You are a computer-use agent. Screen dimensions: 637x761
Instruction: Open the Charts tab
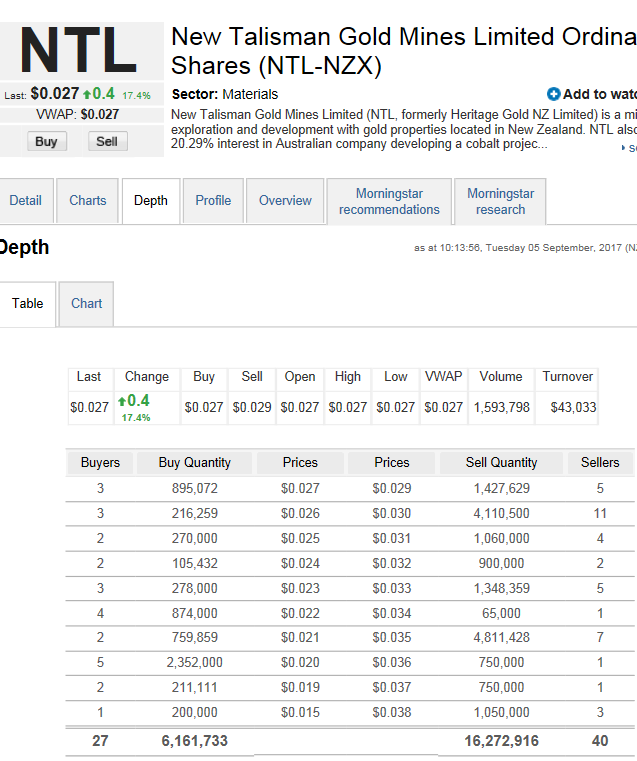[x=88, y=200]
